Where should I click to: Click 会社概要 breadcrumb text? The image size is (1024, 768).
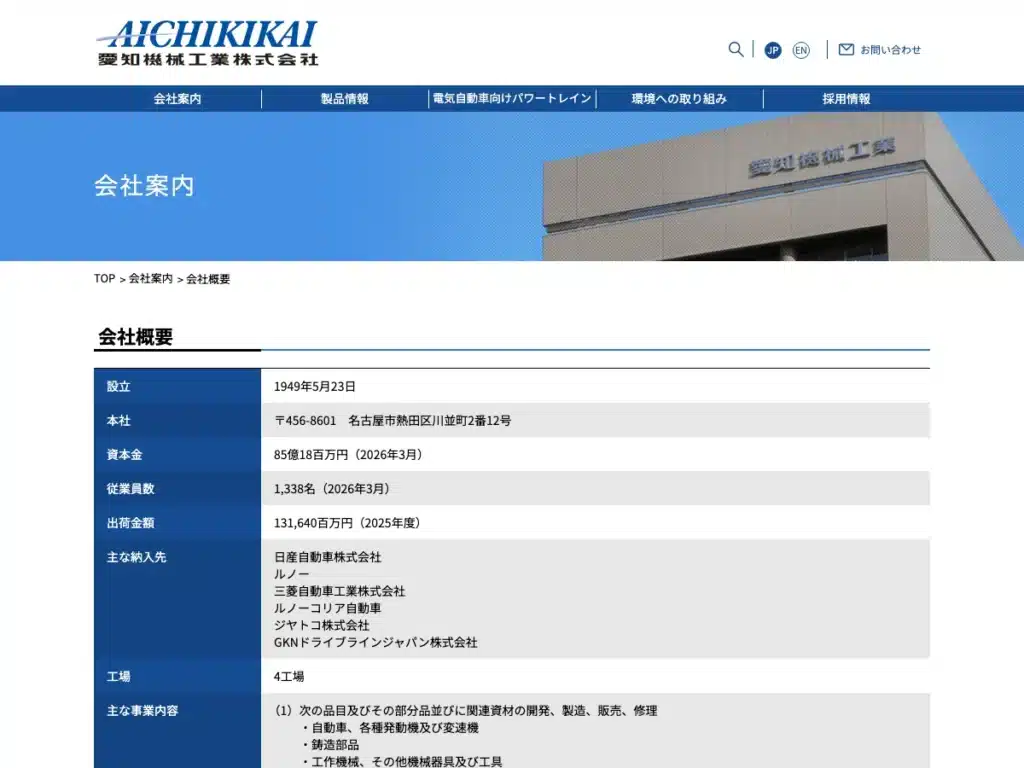[208, 279]
